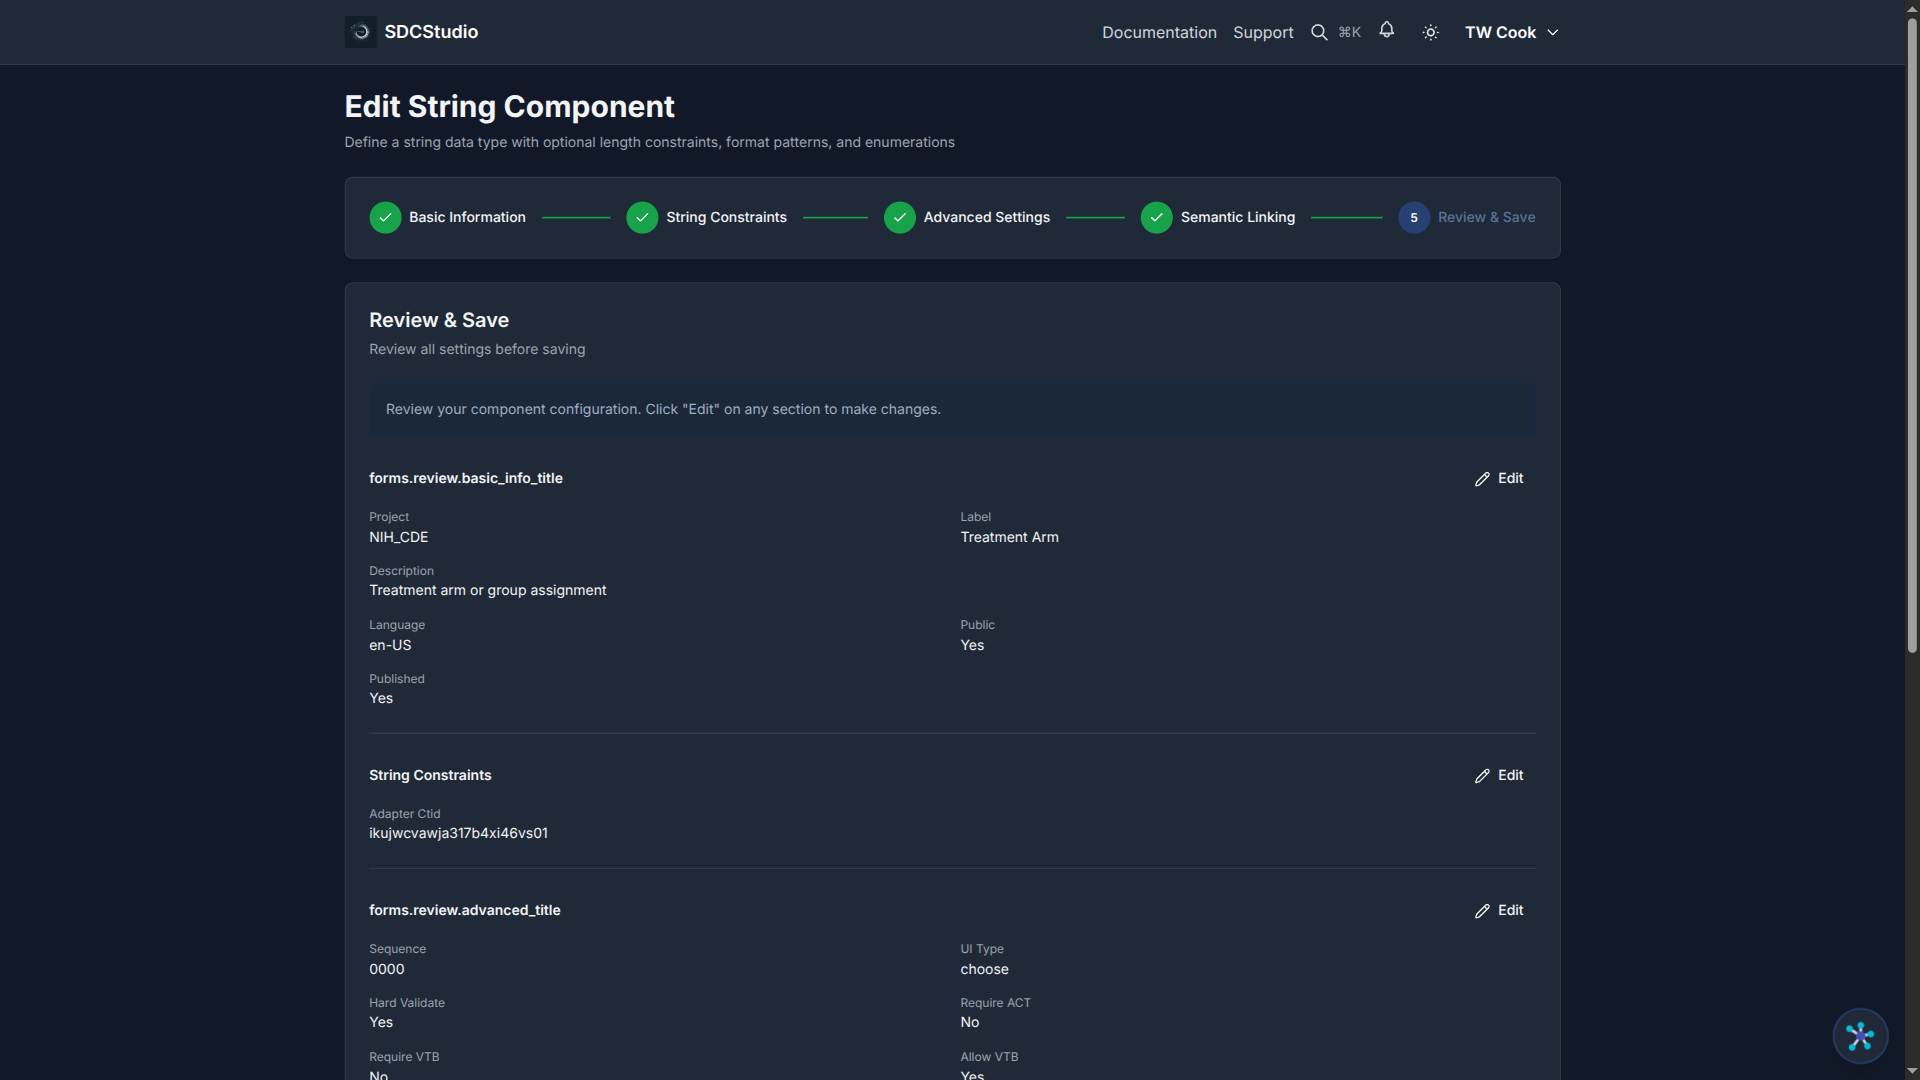The image size is (1920, 1080).
Task: Click the SDCStudio logo icon
Action: [360, 32]
